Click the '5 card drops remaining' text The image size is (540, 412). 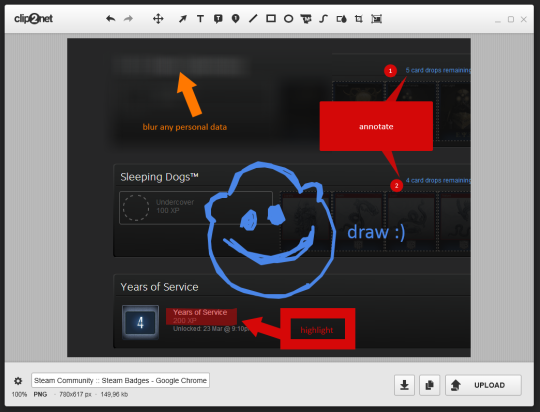coord(438,70)
